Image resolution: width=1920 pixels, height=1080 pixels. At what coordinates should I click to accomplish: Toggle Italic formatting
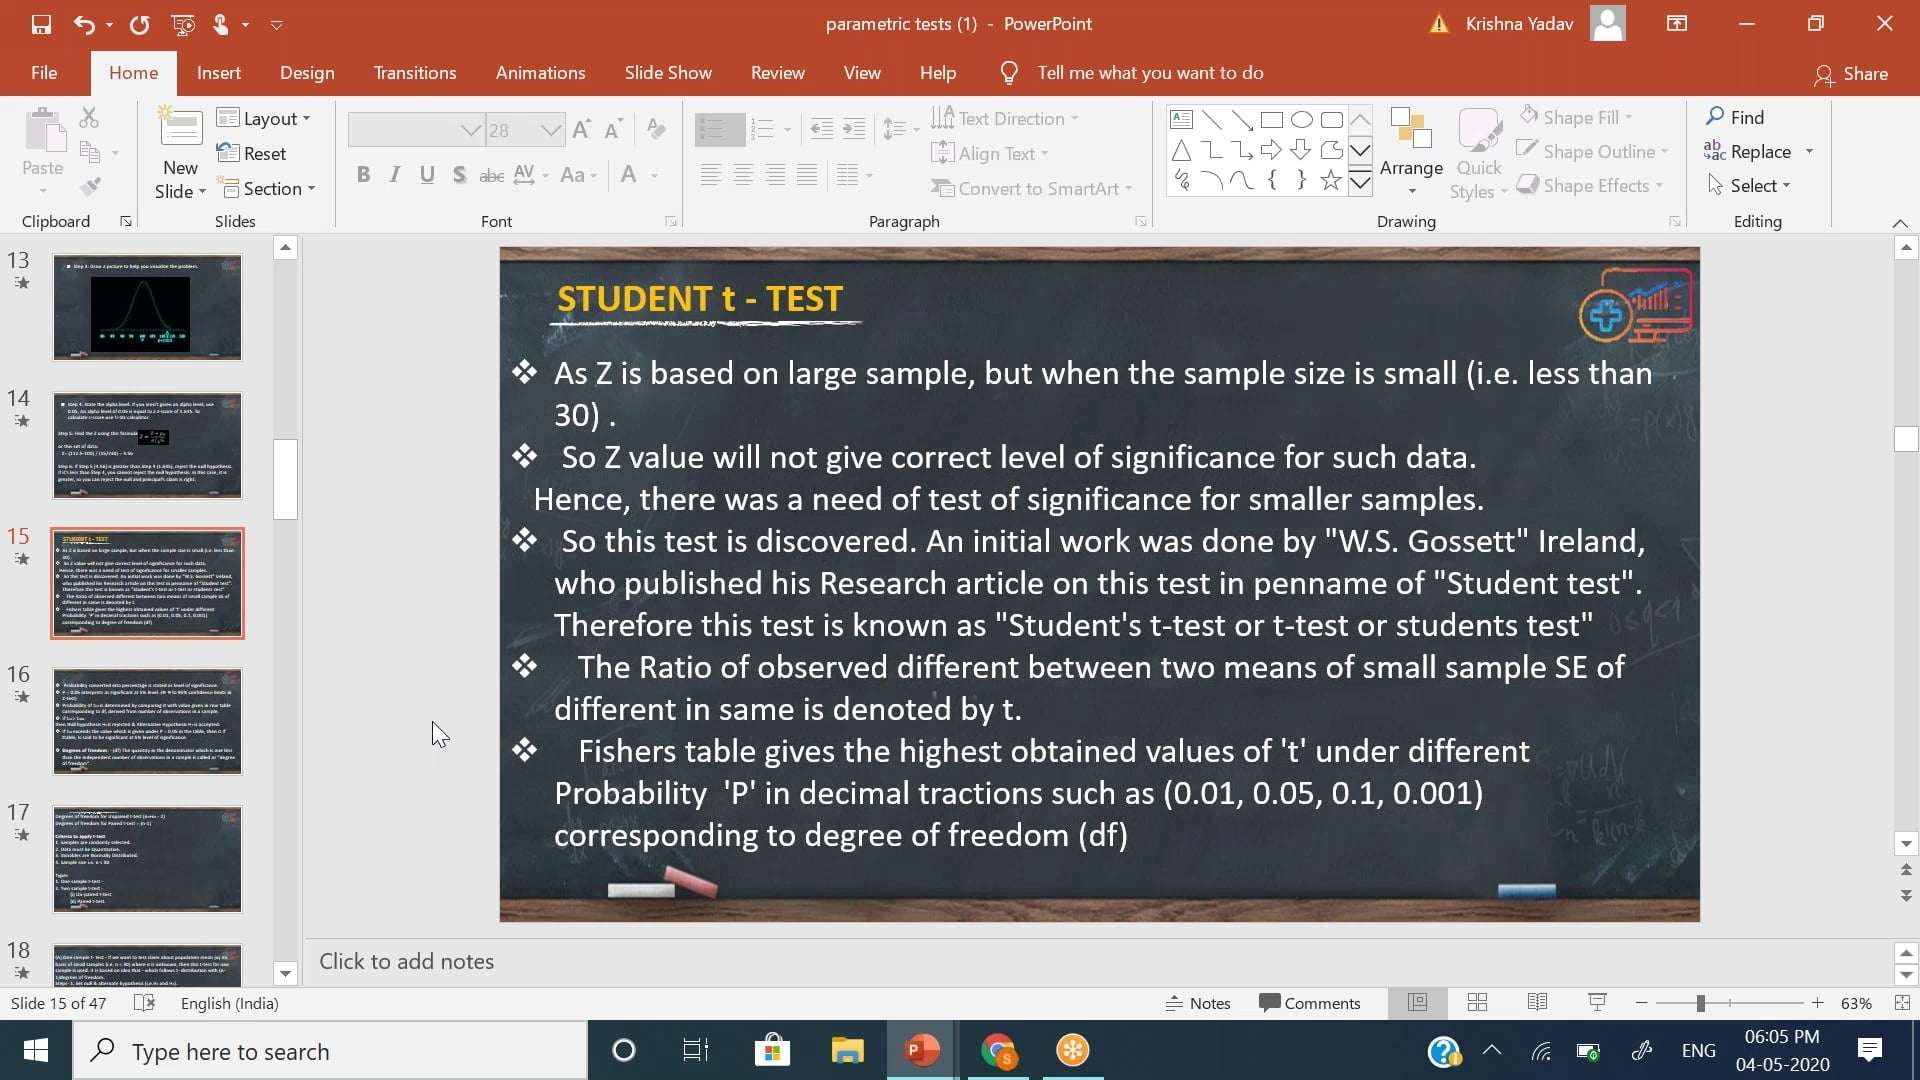395,175
